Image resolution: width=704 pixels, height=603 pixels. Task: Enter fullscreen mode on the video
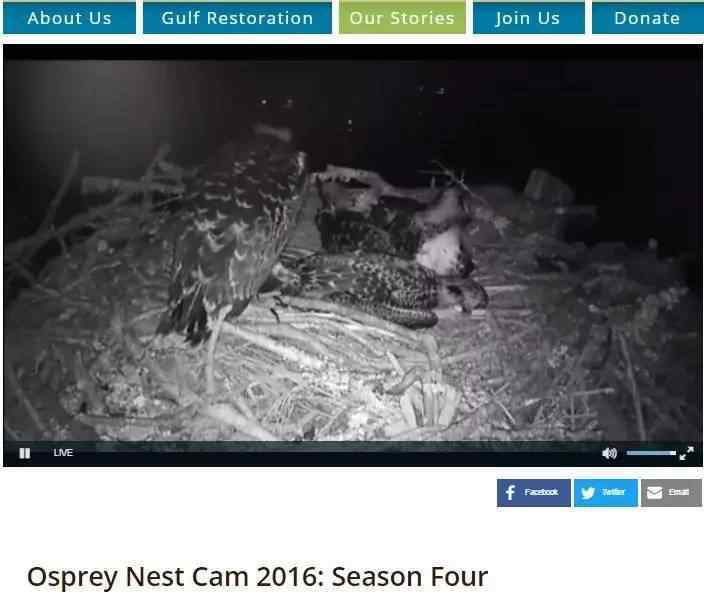click(686, 453)
